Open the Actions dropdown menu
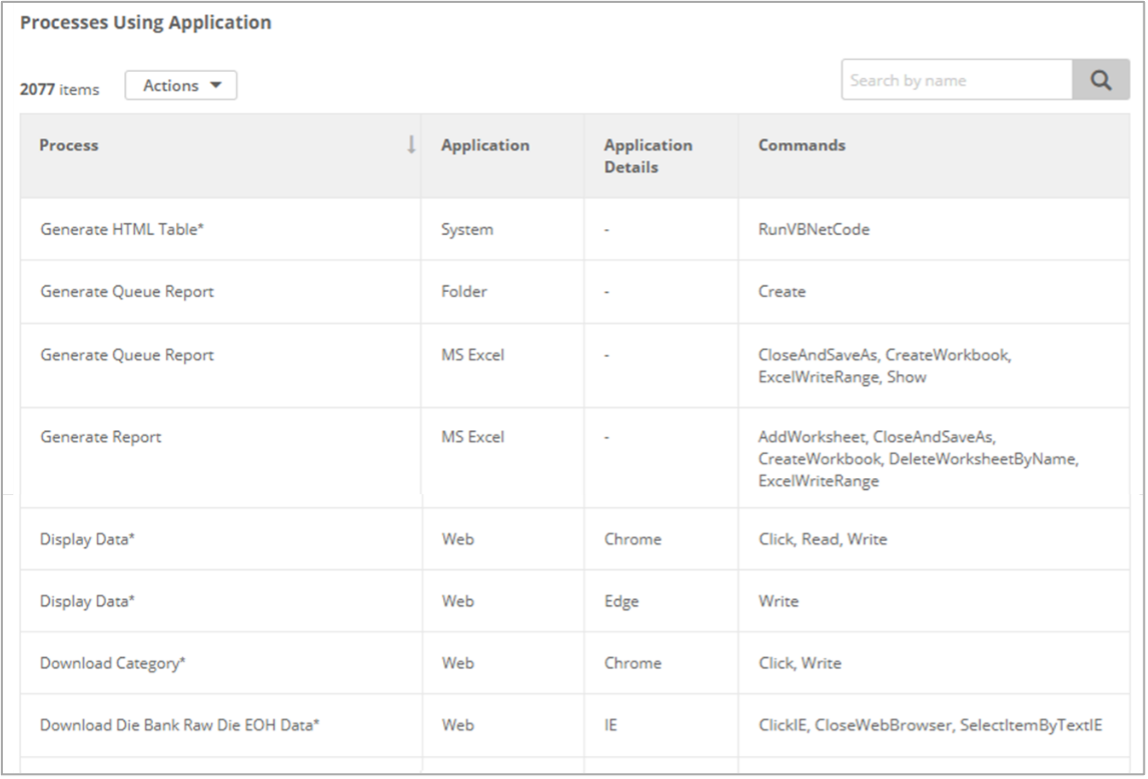 [x=181, y=86]
